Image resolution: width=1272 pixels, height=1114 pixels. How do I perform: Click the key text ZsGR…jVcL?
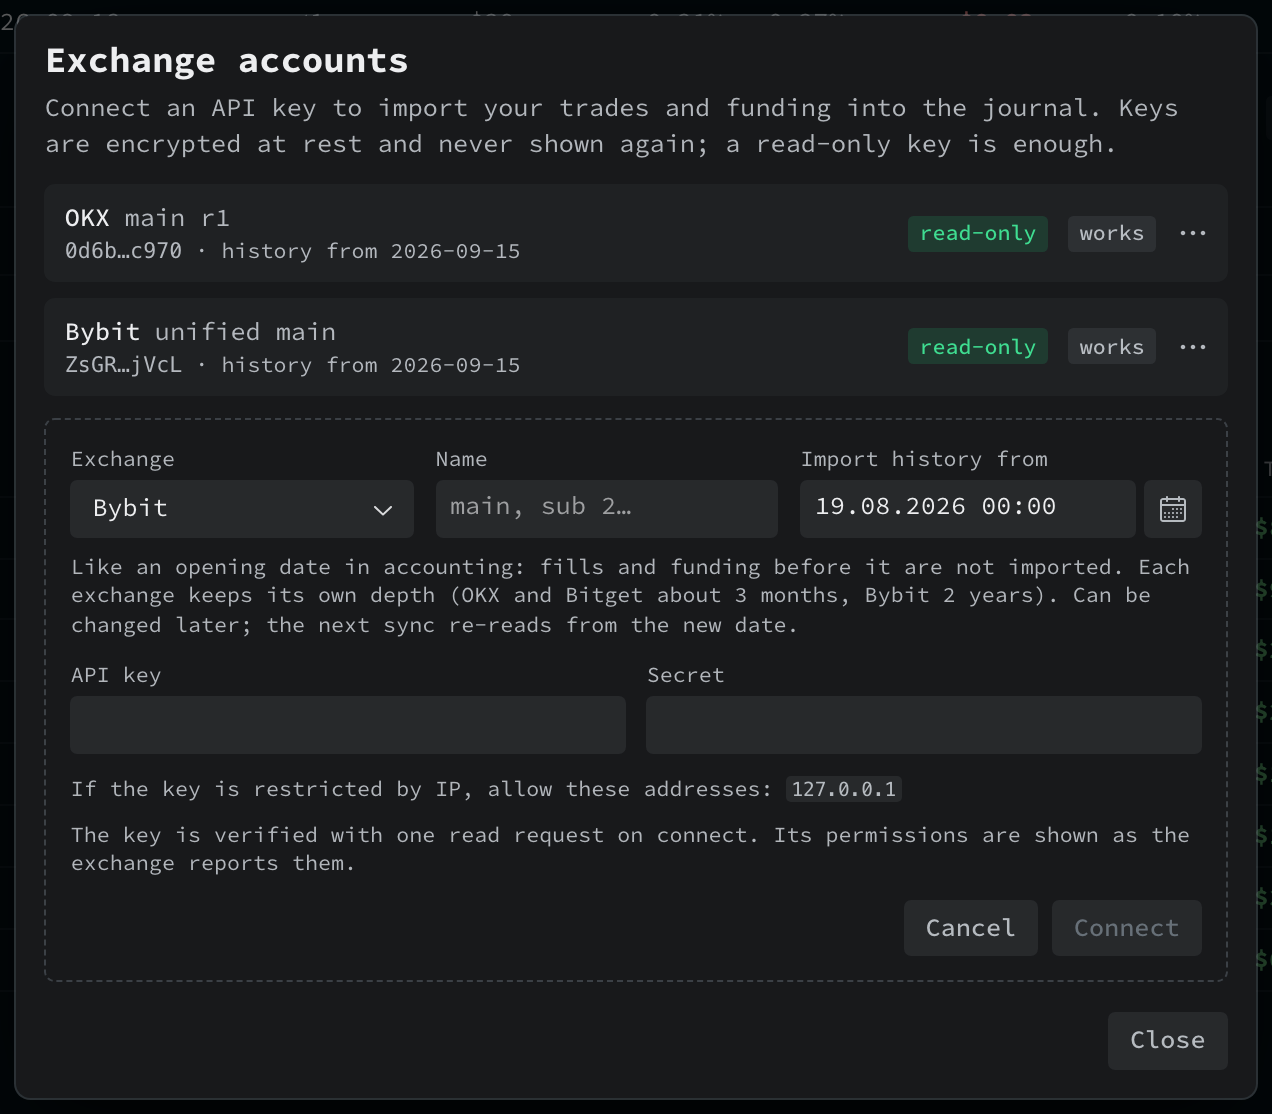(124, 365)
